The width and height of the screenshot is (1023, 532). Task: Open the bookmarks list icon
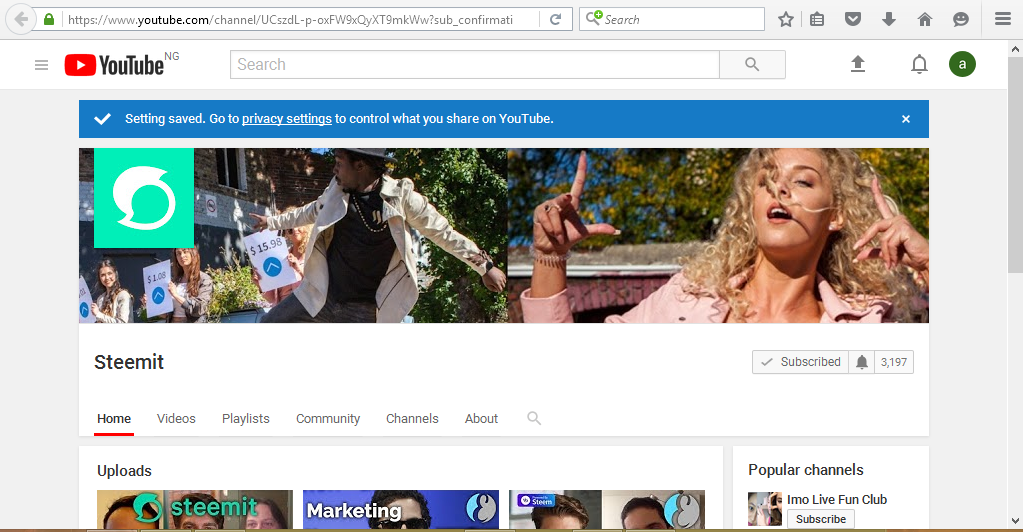tap(817, 20)
